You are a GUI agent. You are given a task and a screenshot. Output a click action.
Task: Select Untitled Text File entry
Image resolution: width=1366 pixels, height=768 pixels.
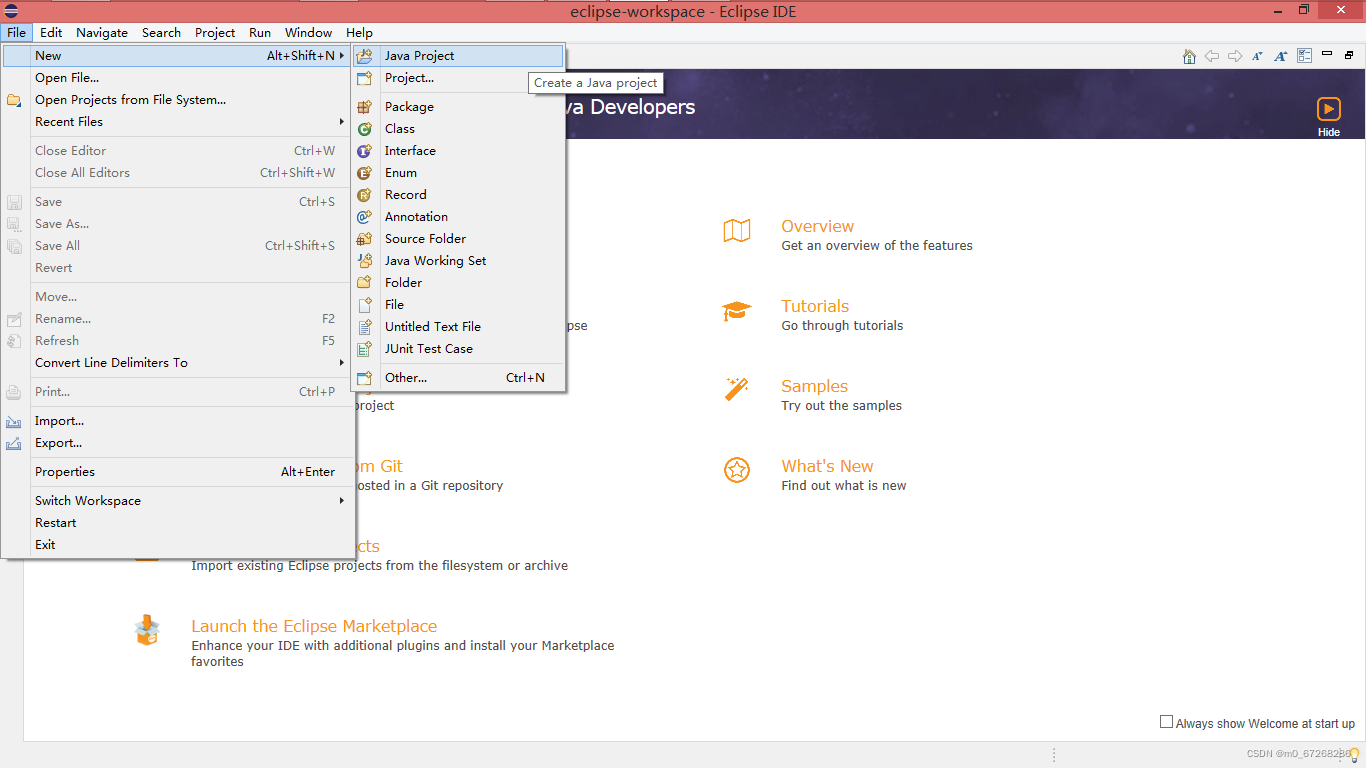pyautogui.click(x=459, y=327)
